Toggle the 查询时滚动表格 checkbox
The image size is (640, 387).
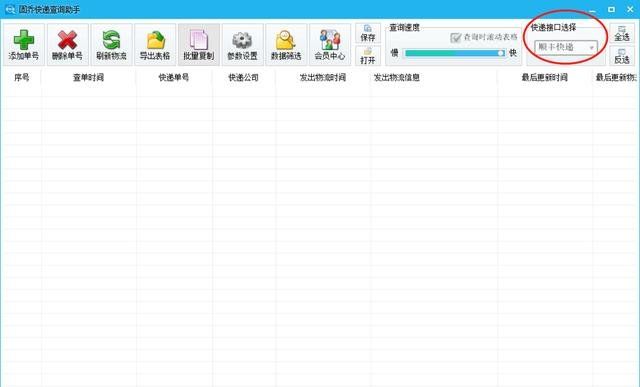456,38
